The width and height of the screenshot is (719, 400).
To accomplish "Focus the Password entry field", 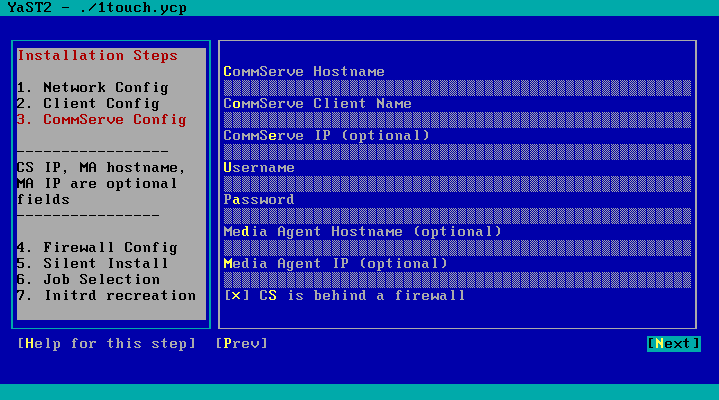I will 456,215.
